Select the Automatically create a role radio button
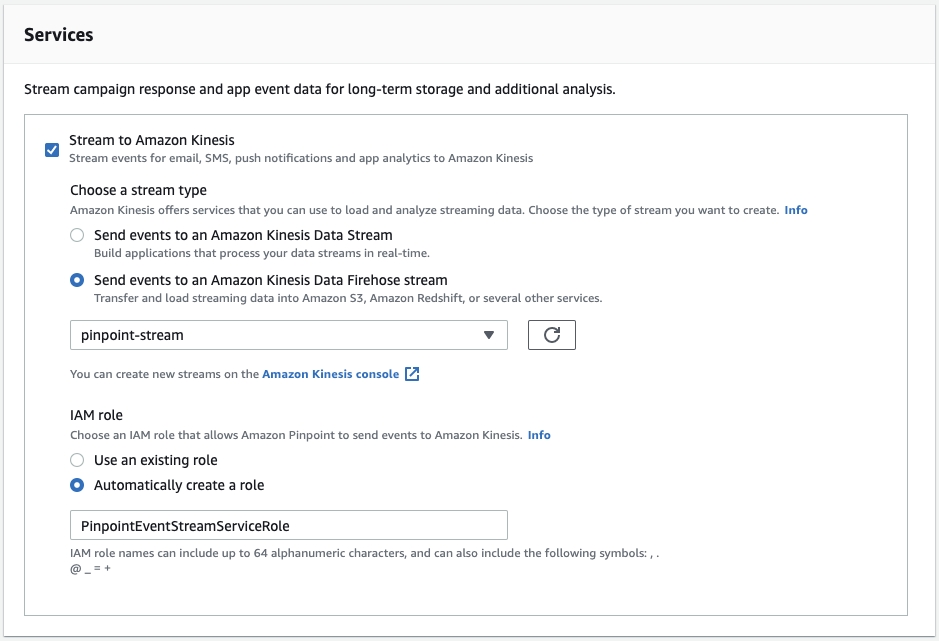 tap(77, 485)
